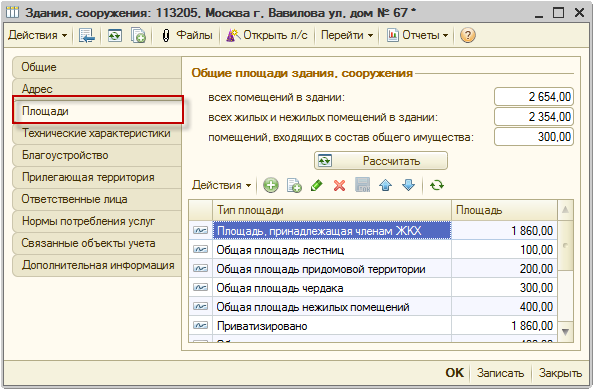
Task: Click the residential and non-residential area field 2 354,00
Action: coord(534,116)
